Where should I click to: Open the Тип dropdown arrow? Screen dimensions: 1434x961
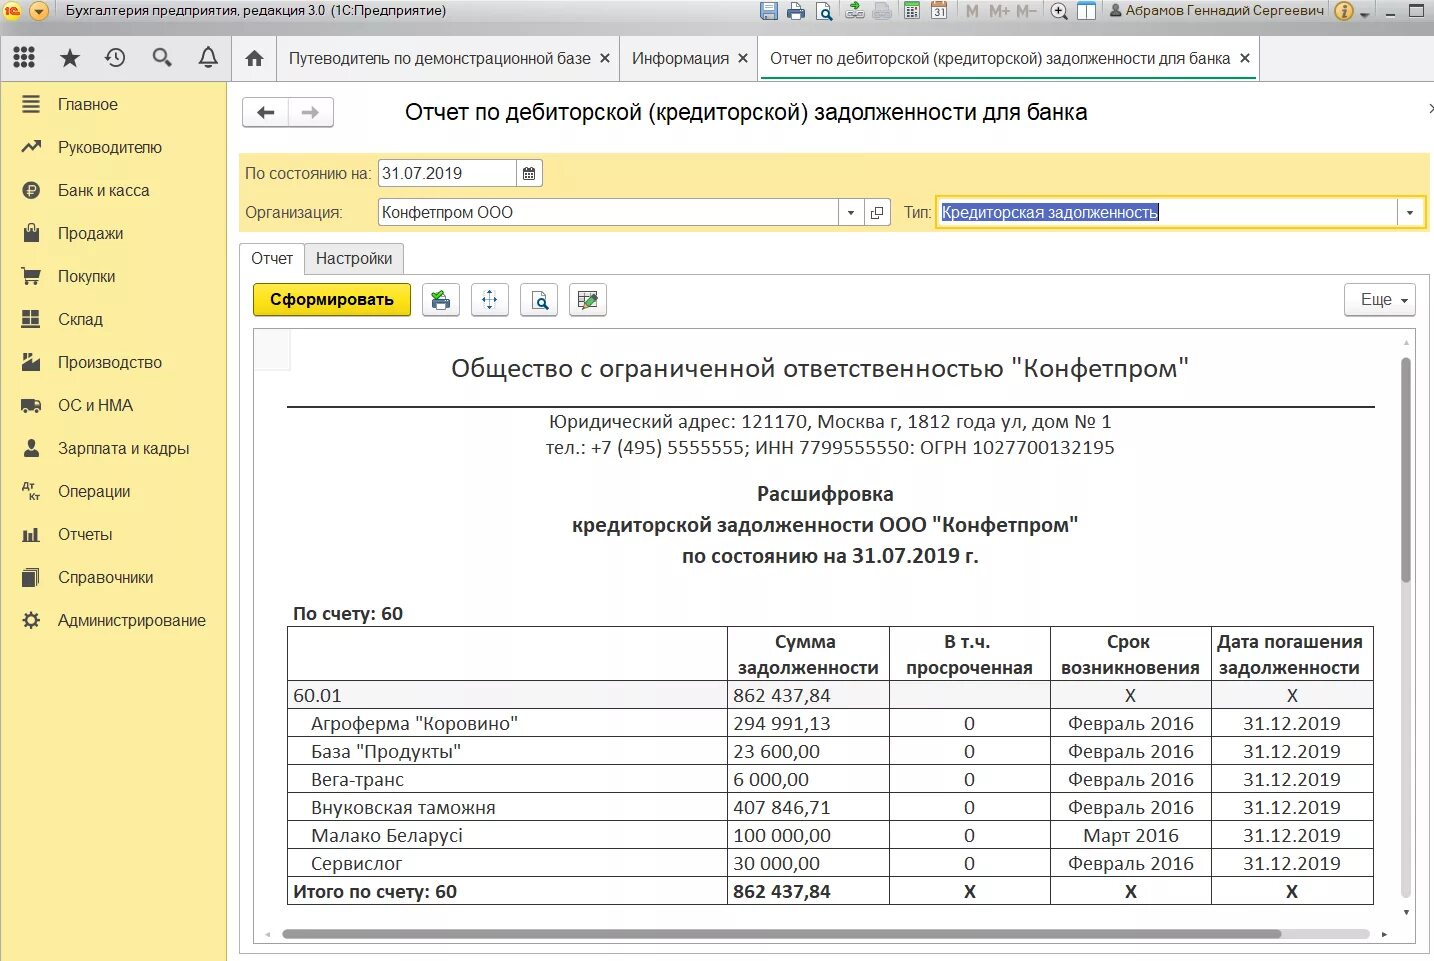[x=1410, y=212]
